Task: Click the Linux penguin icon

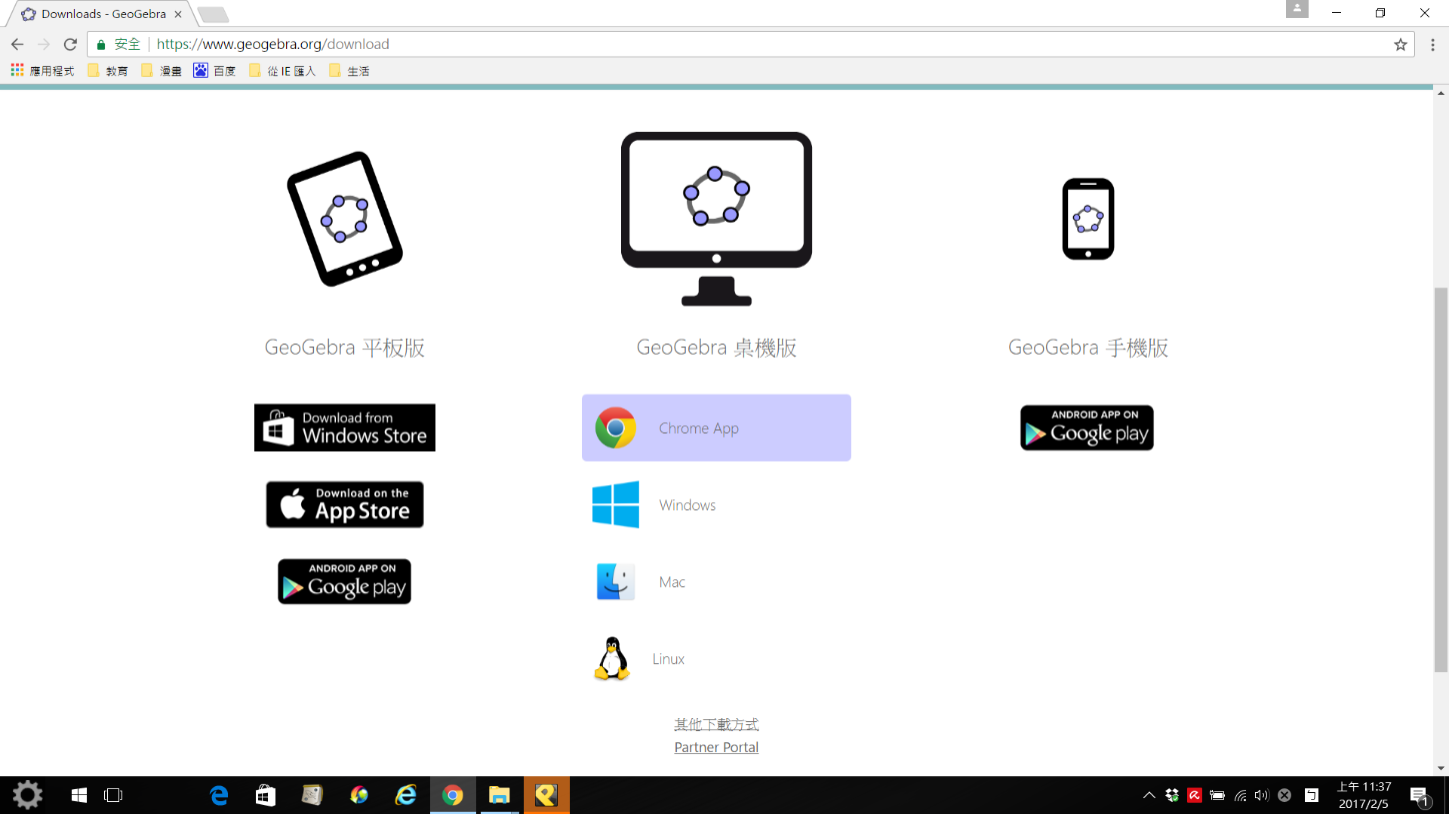Action: pyautogui.click(x=612, y=659)
